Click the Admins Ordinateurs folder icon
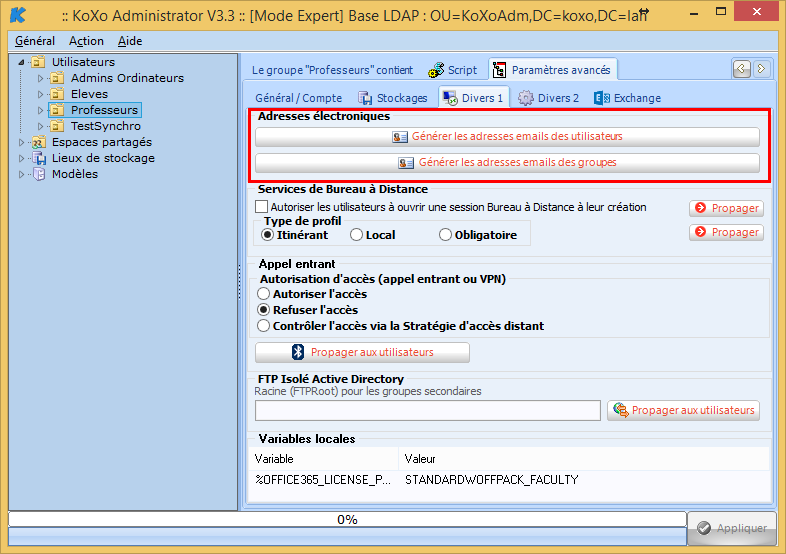The width and height of the screenshot is (786, 554). 57,78
